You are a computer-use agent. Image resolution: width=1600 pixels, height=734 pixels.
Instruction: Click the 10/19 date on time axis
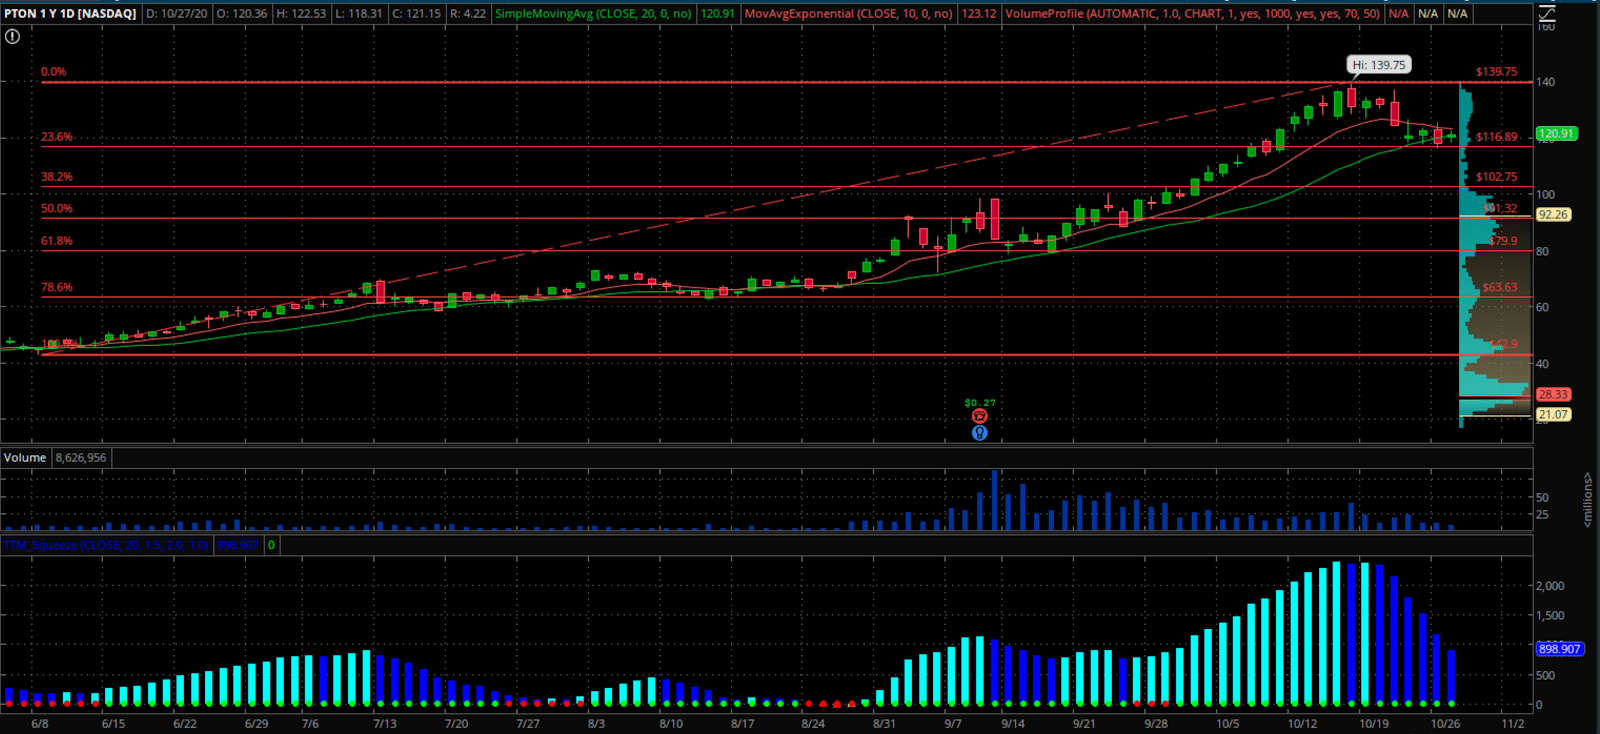1374,724
